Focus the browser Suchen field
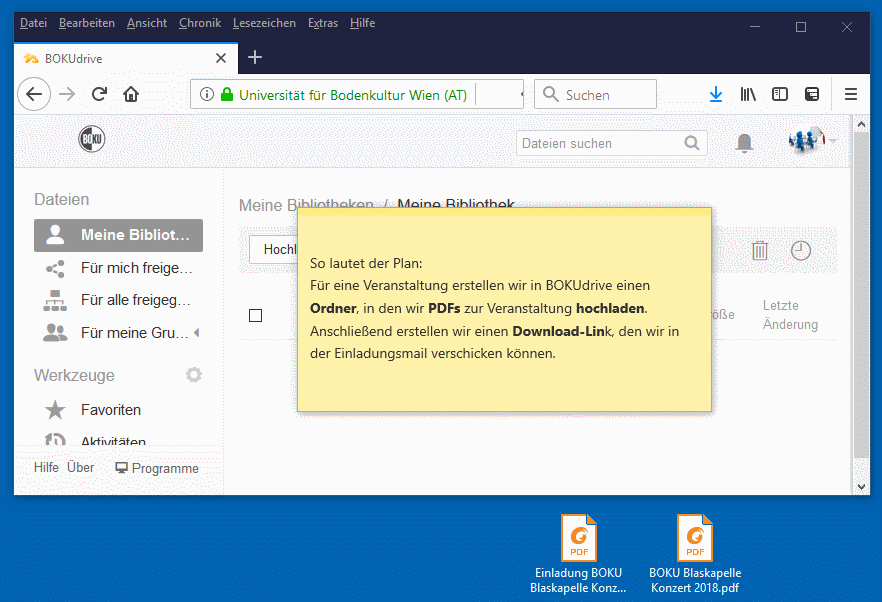 tap(595, 94)
